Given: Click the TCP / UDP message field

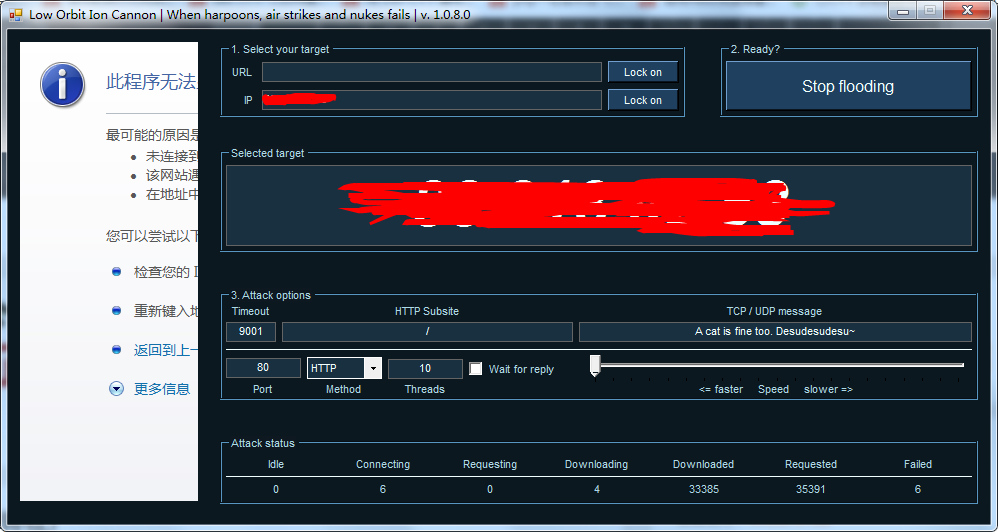Looking at the screenshot, I should pyautogui.click(x=775, y=332).
